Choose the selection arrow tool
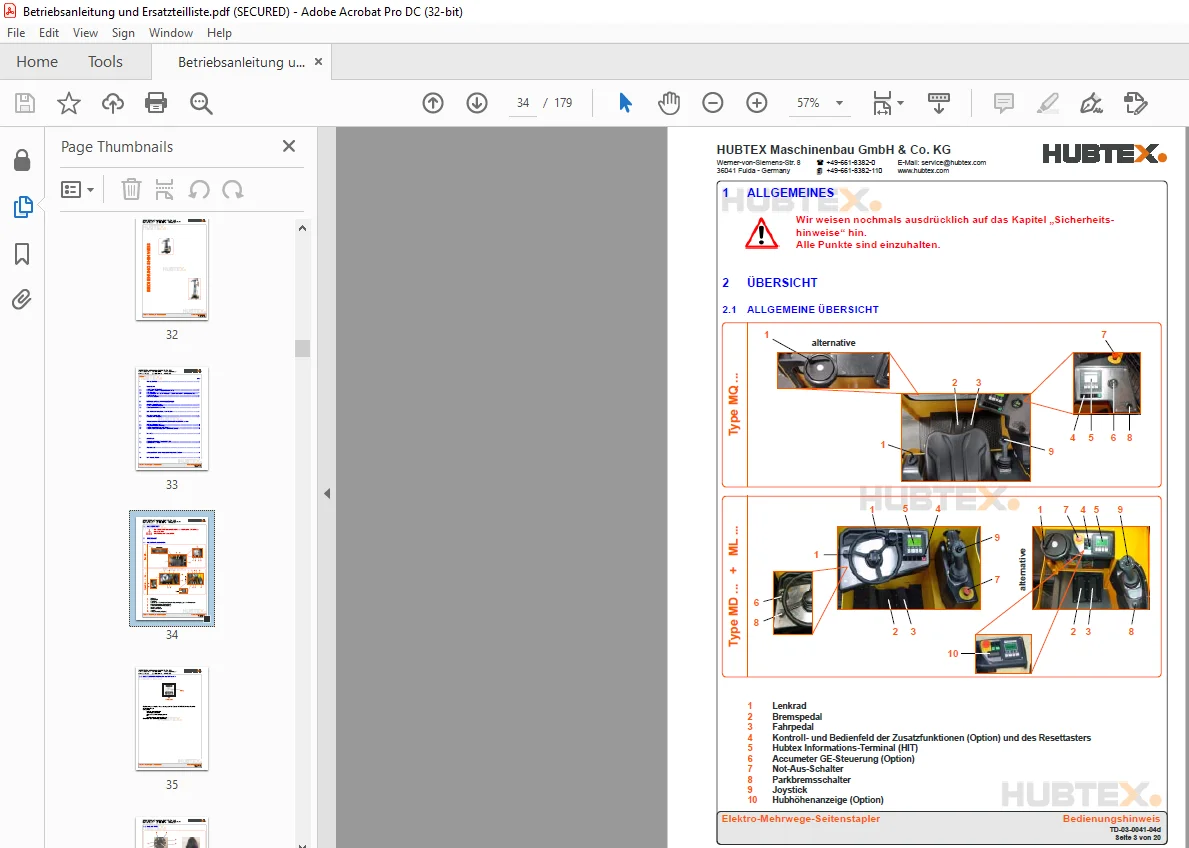 pos(625,103)
